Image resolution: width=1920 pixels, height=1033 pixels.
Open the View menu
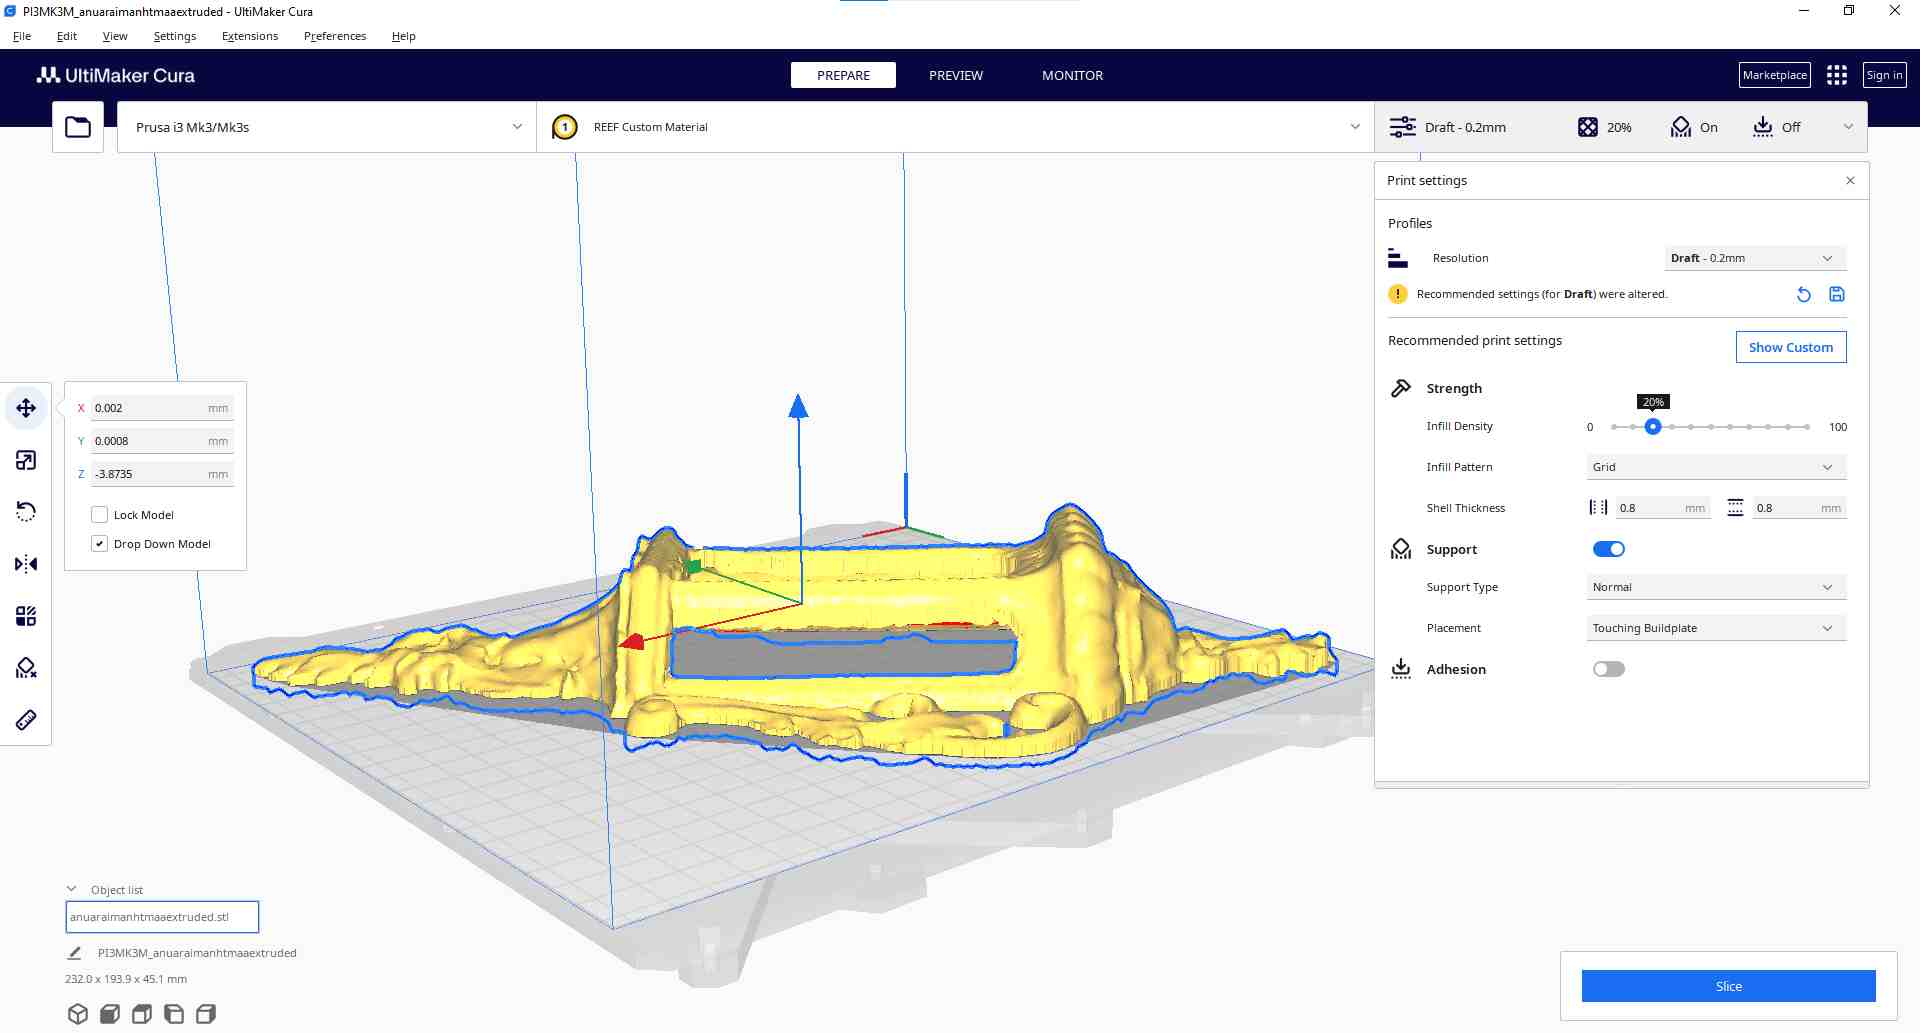click(115, 36)
